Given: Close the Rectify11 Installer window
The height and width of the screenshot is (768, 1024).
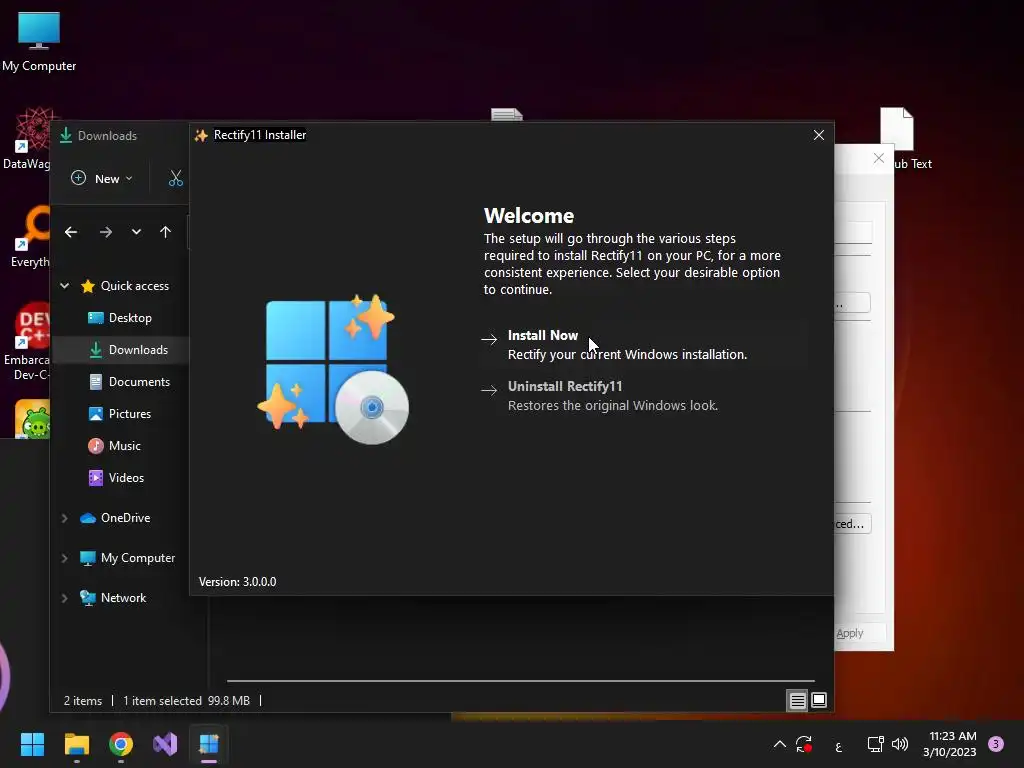Looking at the screenshot, I should [x=818, y=135].
